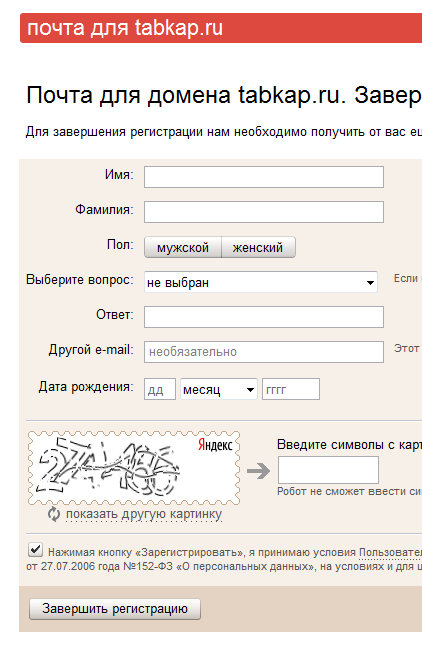Click the birth day дд field
Screen dimensions: 422x649
pyautogui.click(x=160, y=389)
